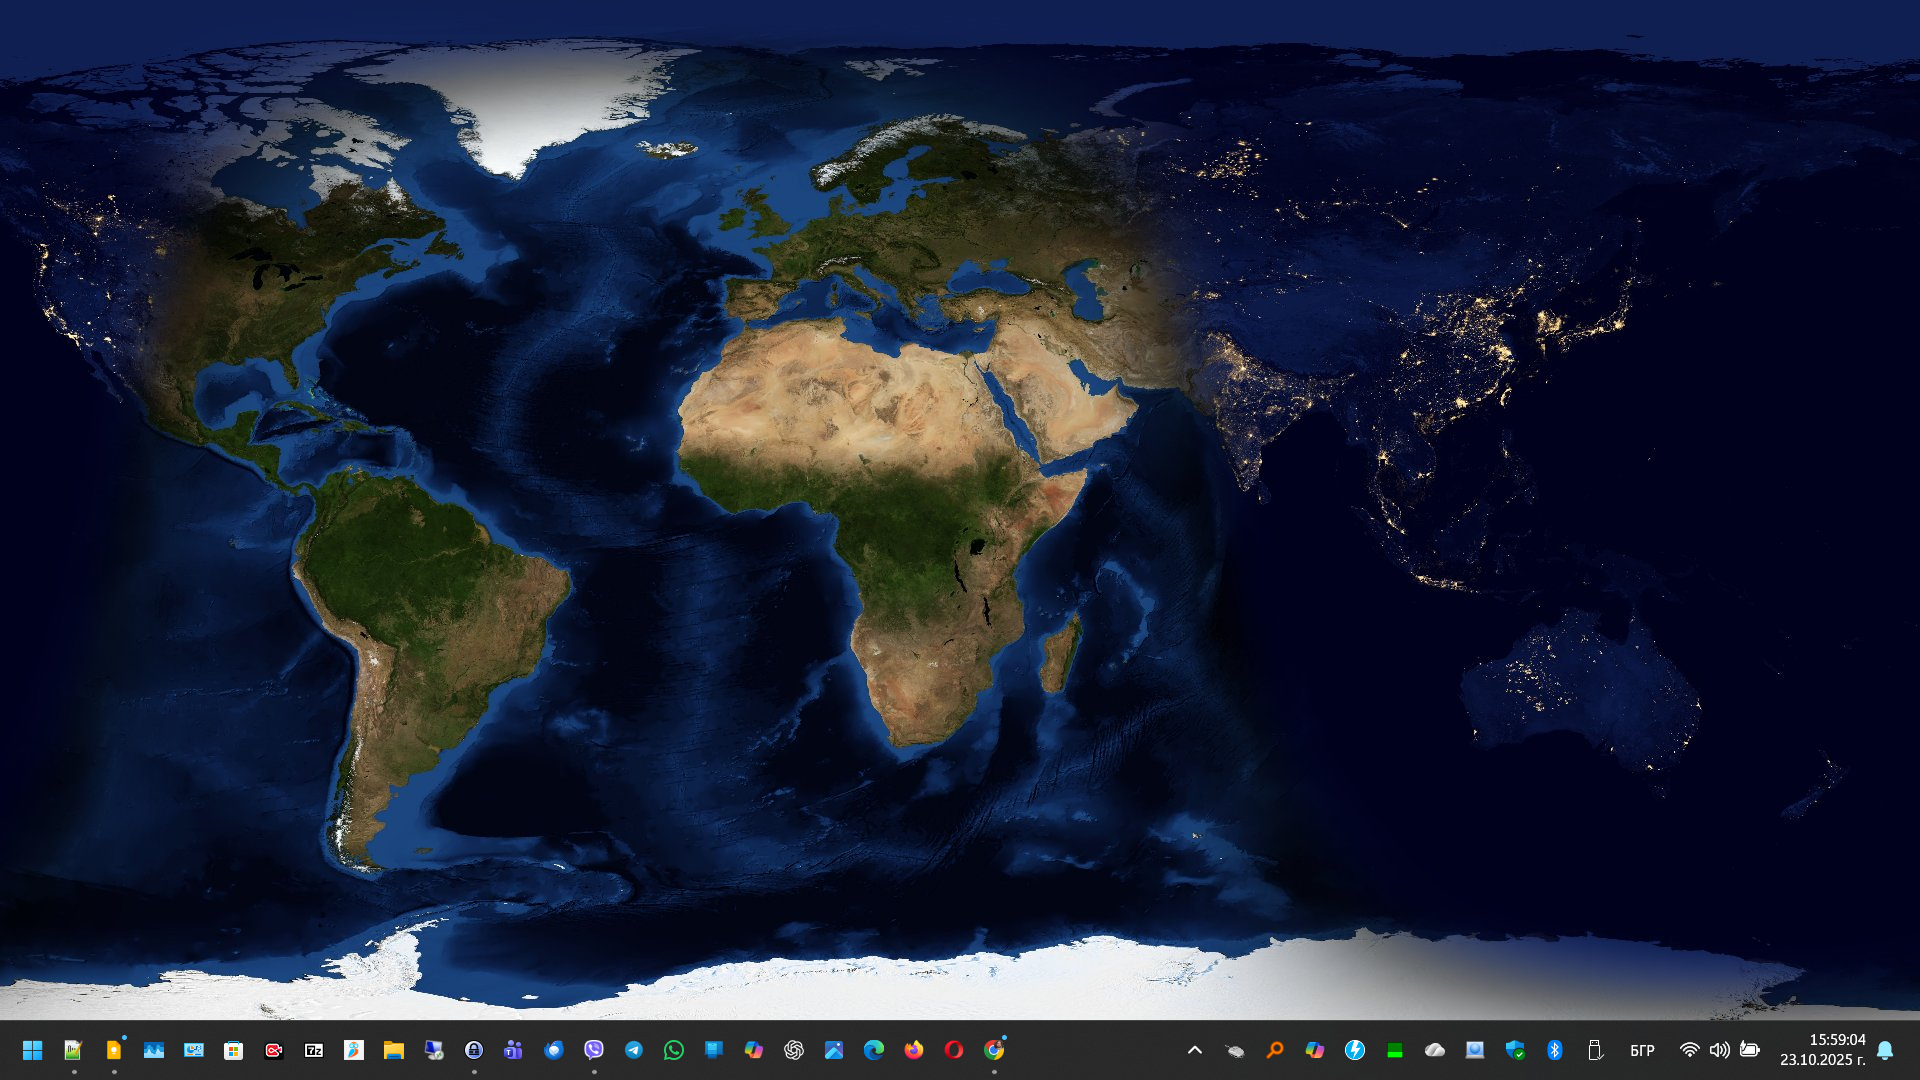Toggle the Bluetooth tray icon
This screenshot has width=1920, height=1080.
tap(1555, 1050)
